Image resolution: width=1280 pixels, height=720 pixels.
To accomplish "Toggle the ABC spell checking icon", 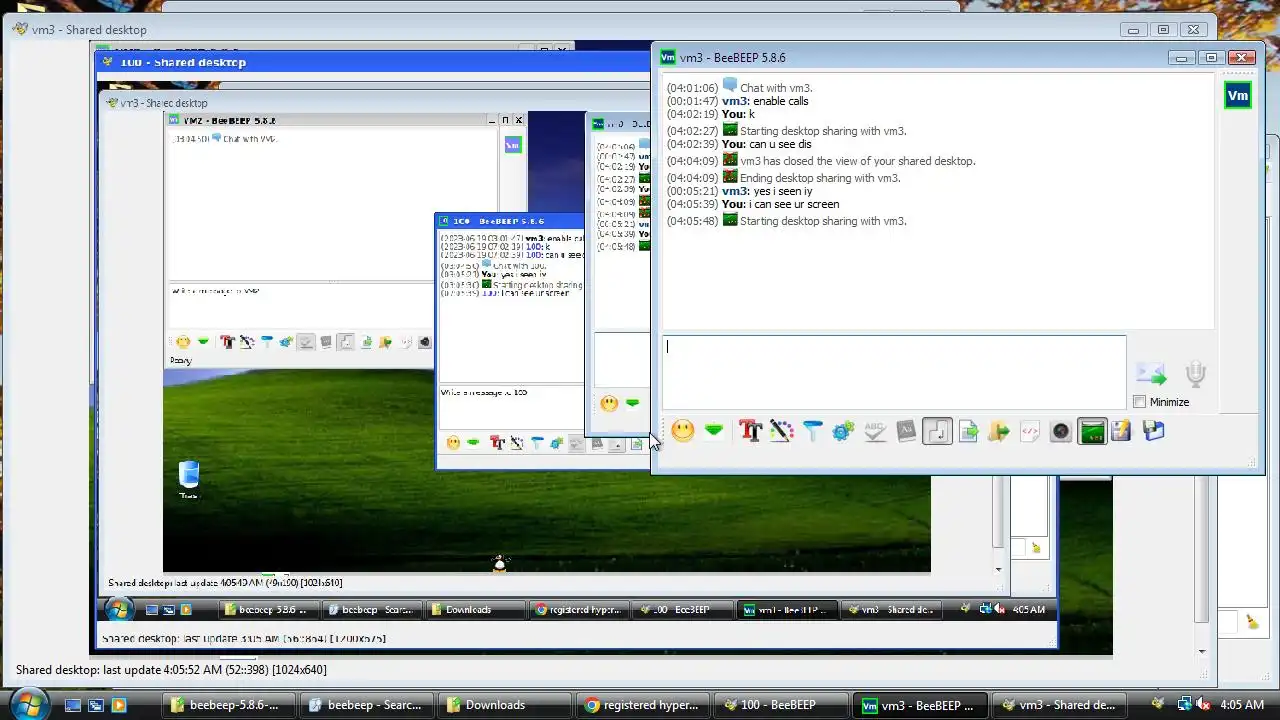I will point(875,431).
